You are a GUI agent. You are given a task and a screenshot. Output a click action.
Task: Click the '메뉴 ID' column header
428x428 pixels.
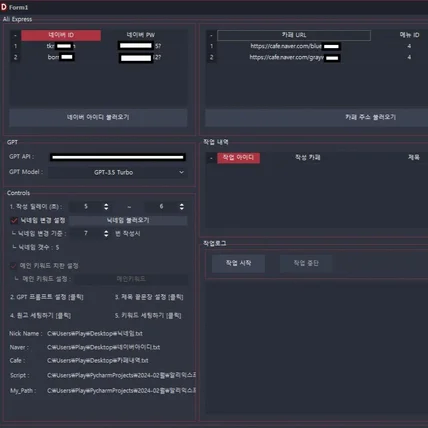(x=409, y=35)
